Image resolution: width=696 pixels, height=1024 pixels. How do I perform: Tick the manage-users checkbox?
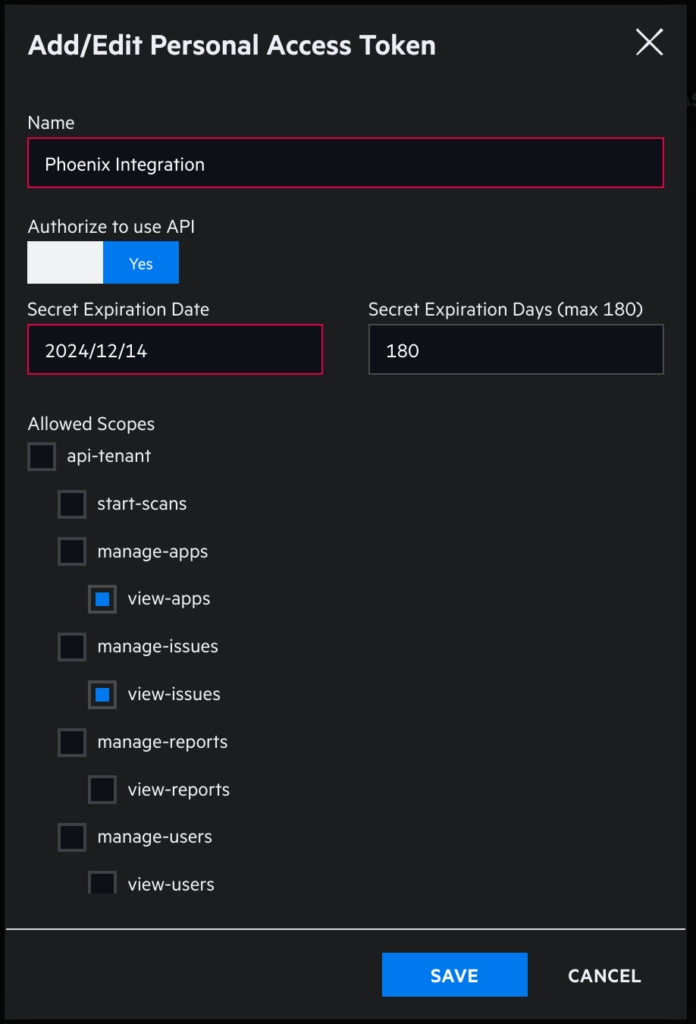tap(72, 838)
